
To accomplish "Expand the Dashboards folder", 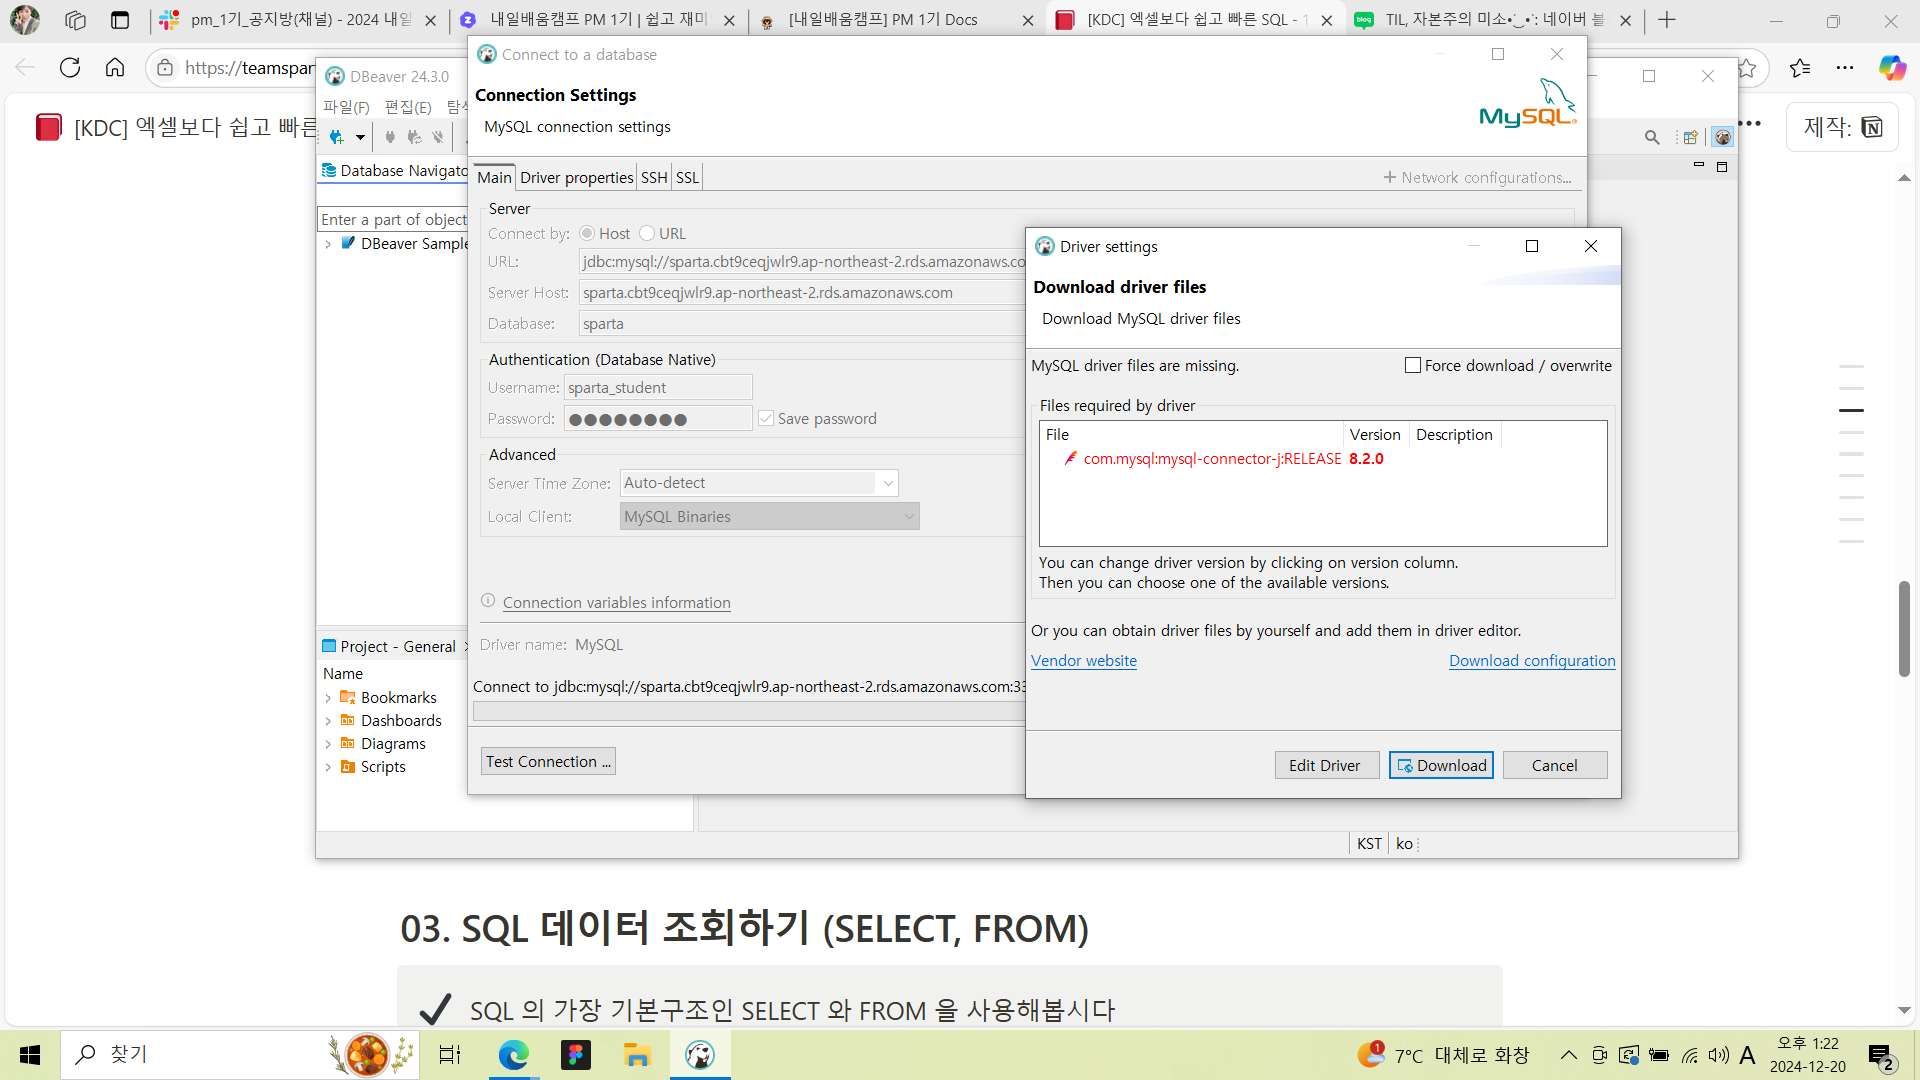I will pyautogui.click(x=328, y=721).
